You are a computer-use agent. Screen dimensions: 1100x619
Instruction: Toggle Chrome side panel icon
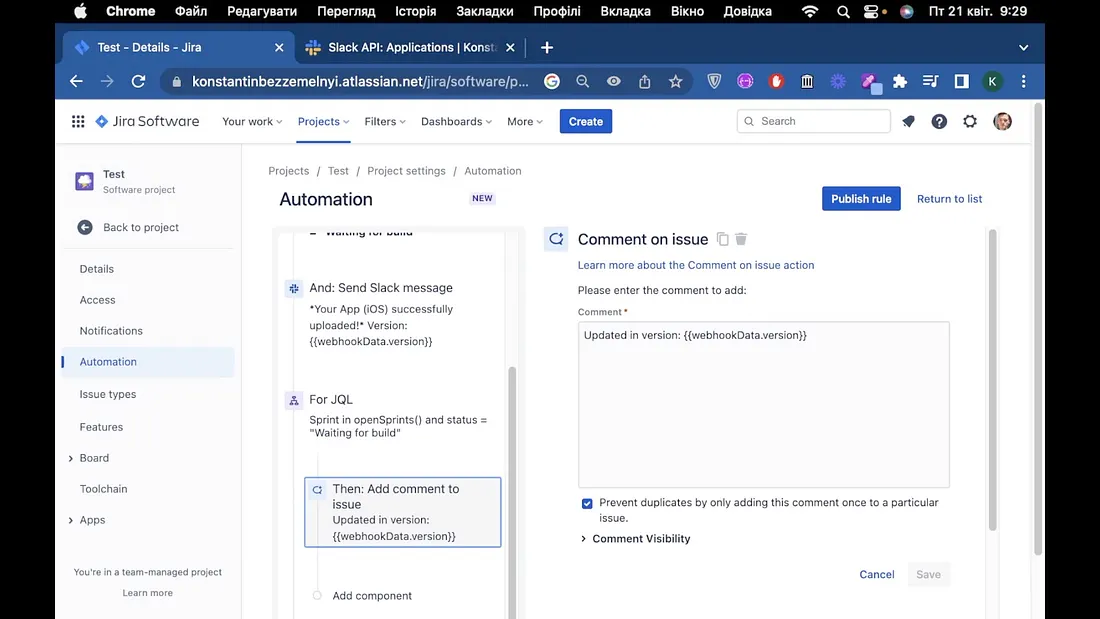pyautogui.click(x=962, y=81)
